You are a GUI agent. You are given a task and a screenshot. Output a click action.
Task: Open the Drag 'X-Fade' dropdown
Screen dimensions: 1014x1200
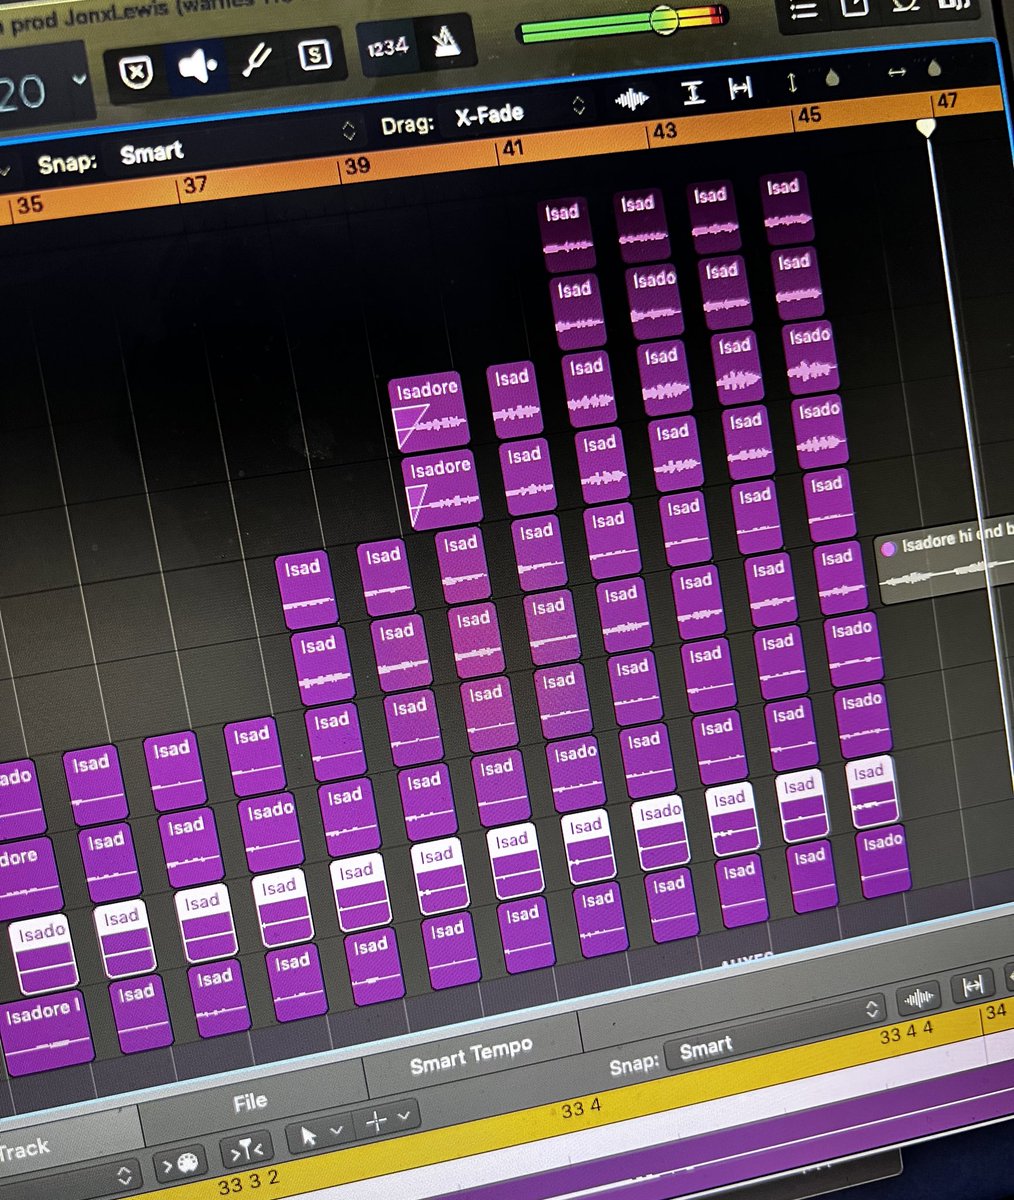518,111
